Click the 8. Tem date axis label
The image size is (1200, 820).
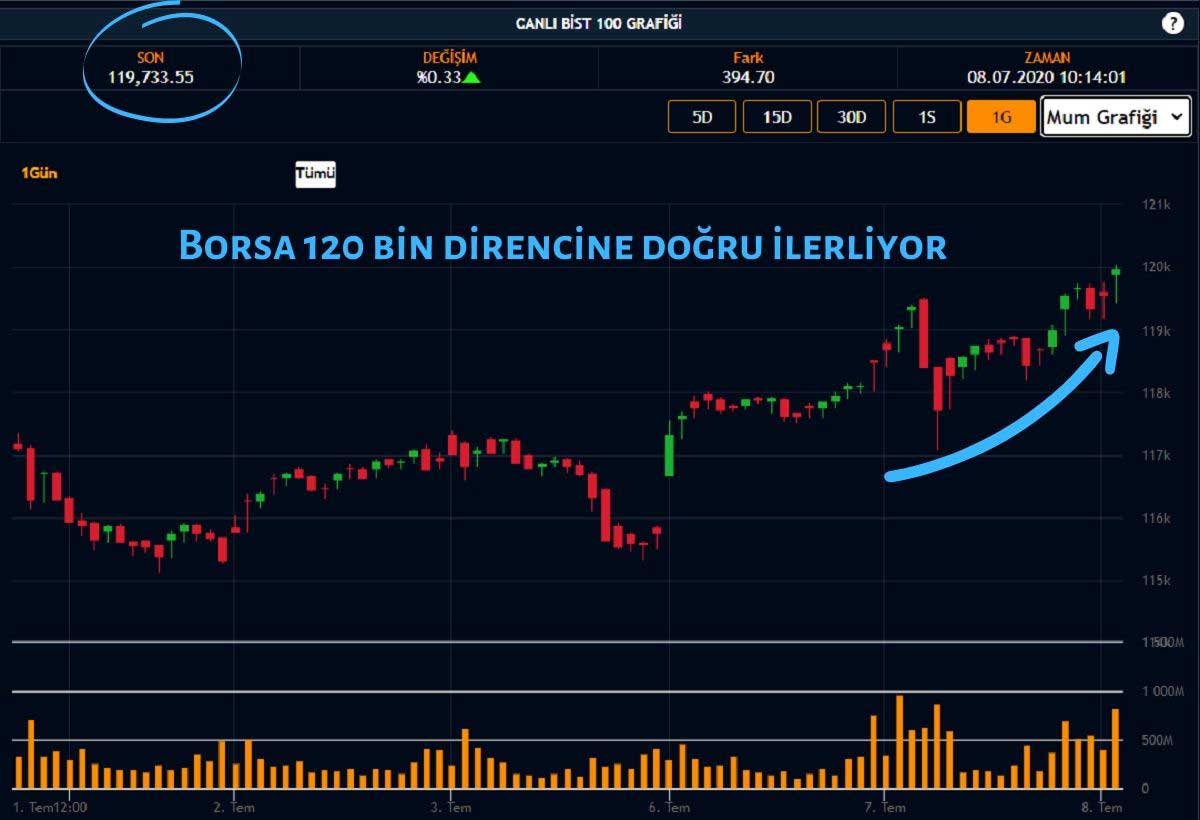[1104, 807]
